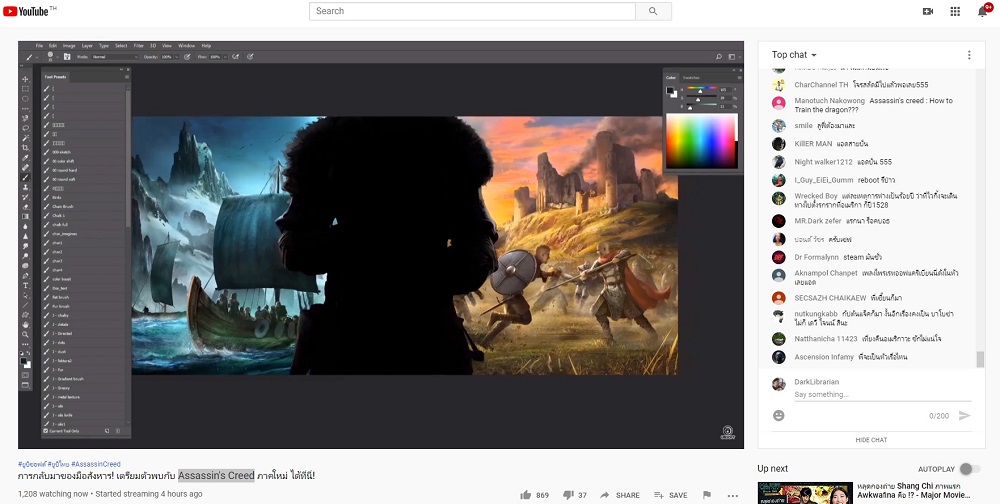Select the Gradient tool
This screenshot has height=504, width=1000.
[26, 216]
